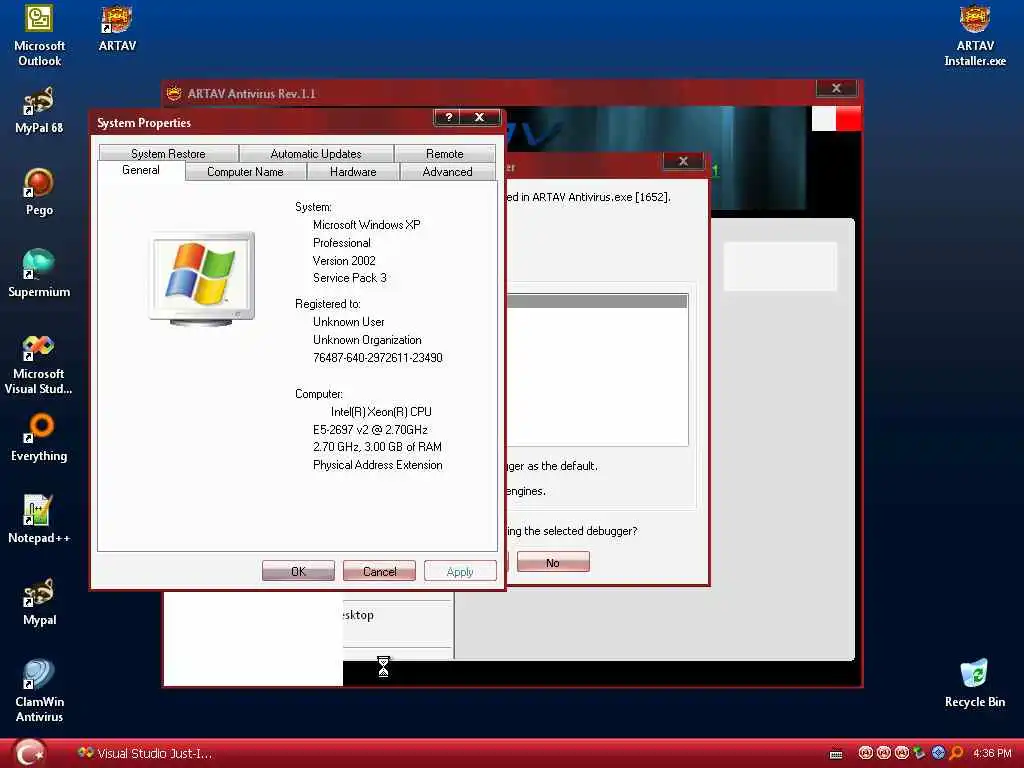Screen dimensions: 1024x768
Task: Click the 'Service Pack 3' text
Action: pos(349,278)
